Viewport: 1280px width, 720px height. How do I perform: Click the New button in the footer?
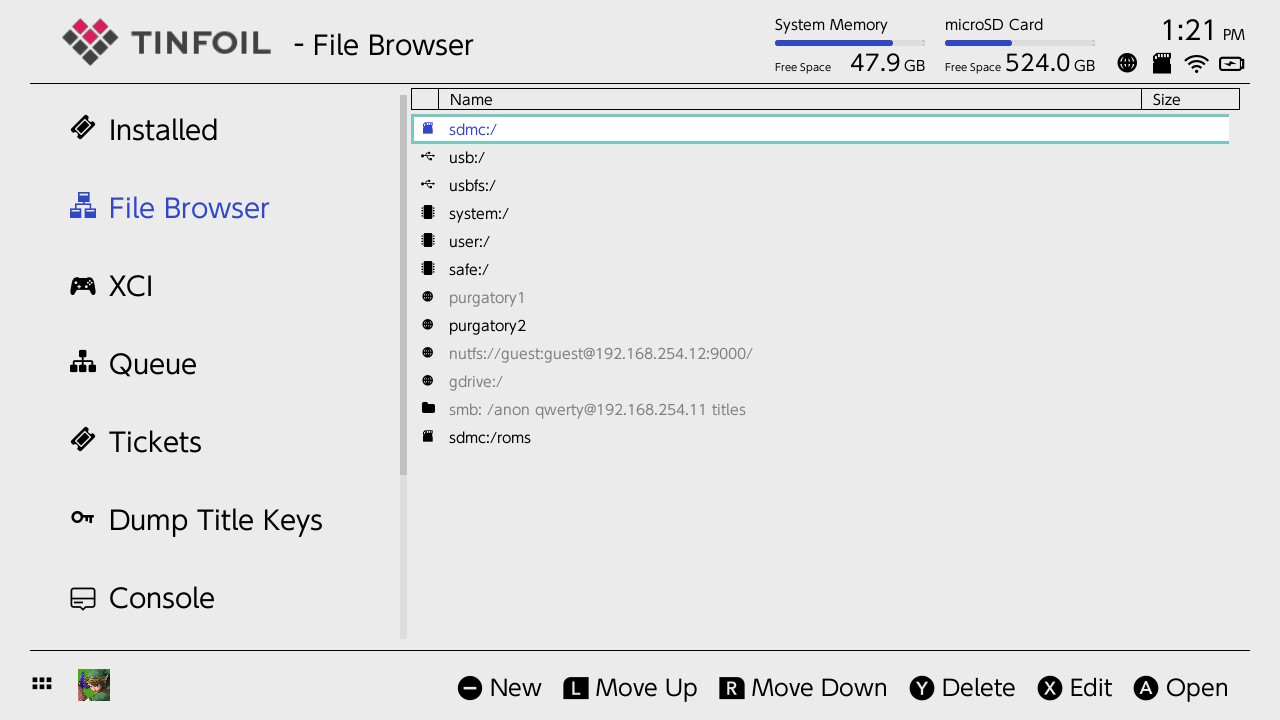tap(500, 688)
